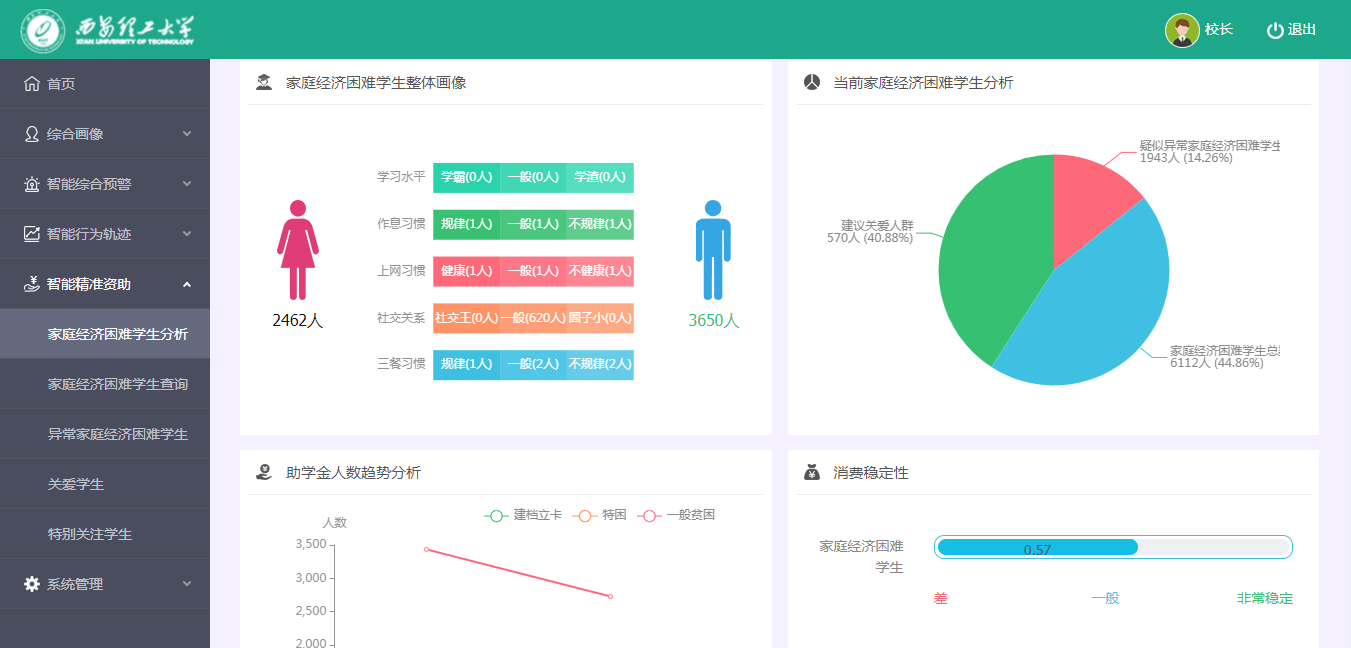Click the 智能综合预警 alarm icon
1351x648 pixels.
tap(32, 184)
